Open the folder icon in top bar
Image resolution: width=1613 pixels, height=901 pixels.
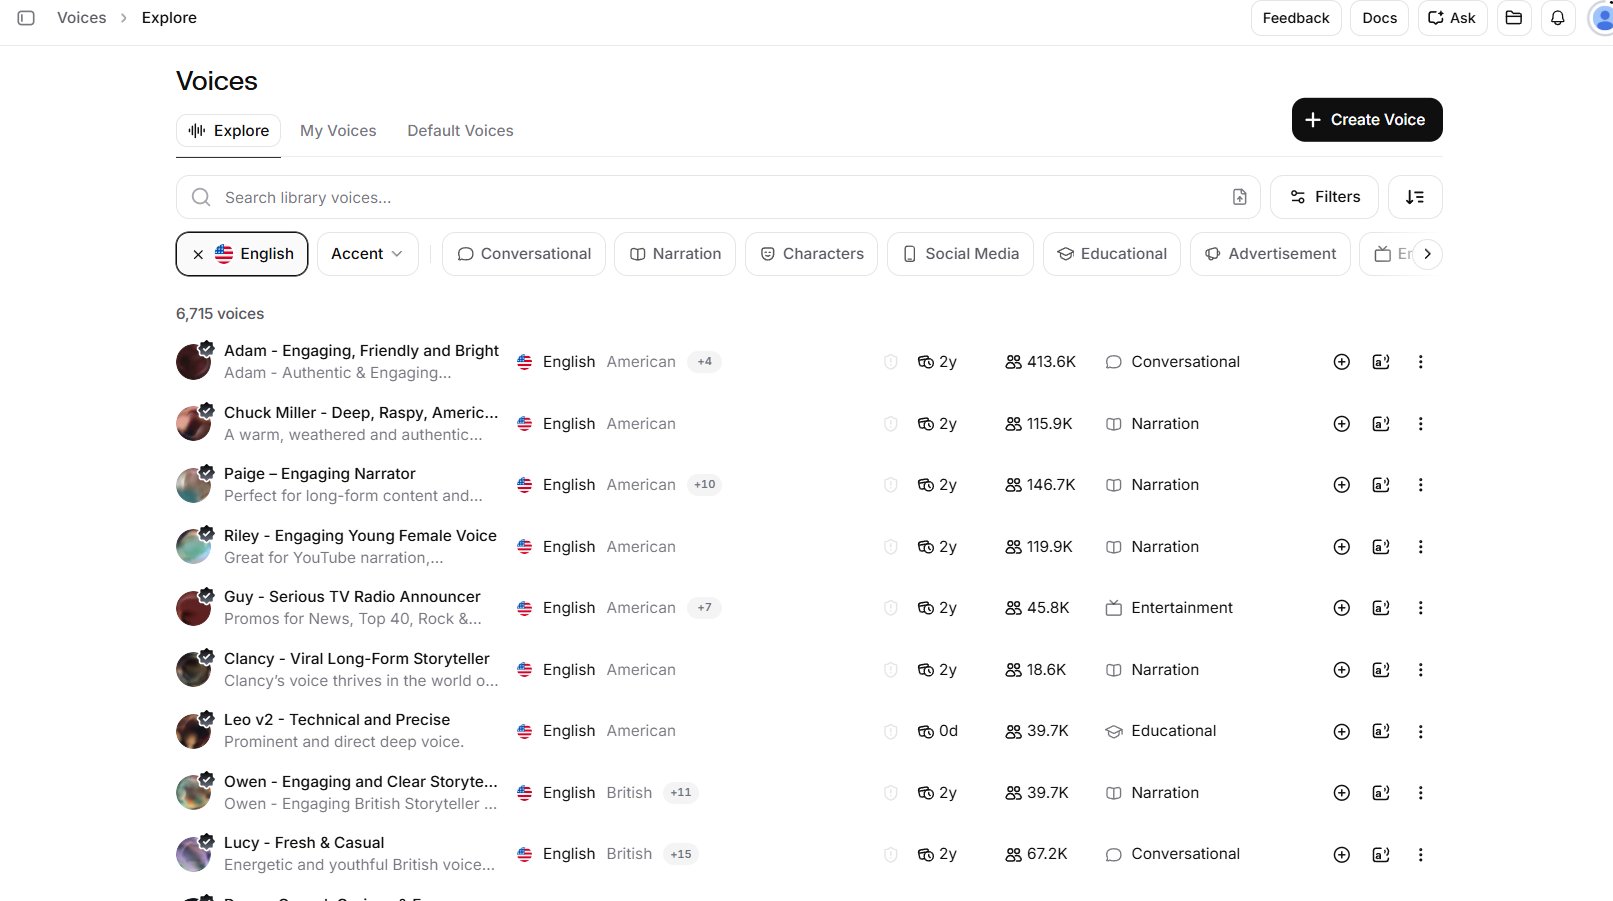(1514, 18)
